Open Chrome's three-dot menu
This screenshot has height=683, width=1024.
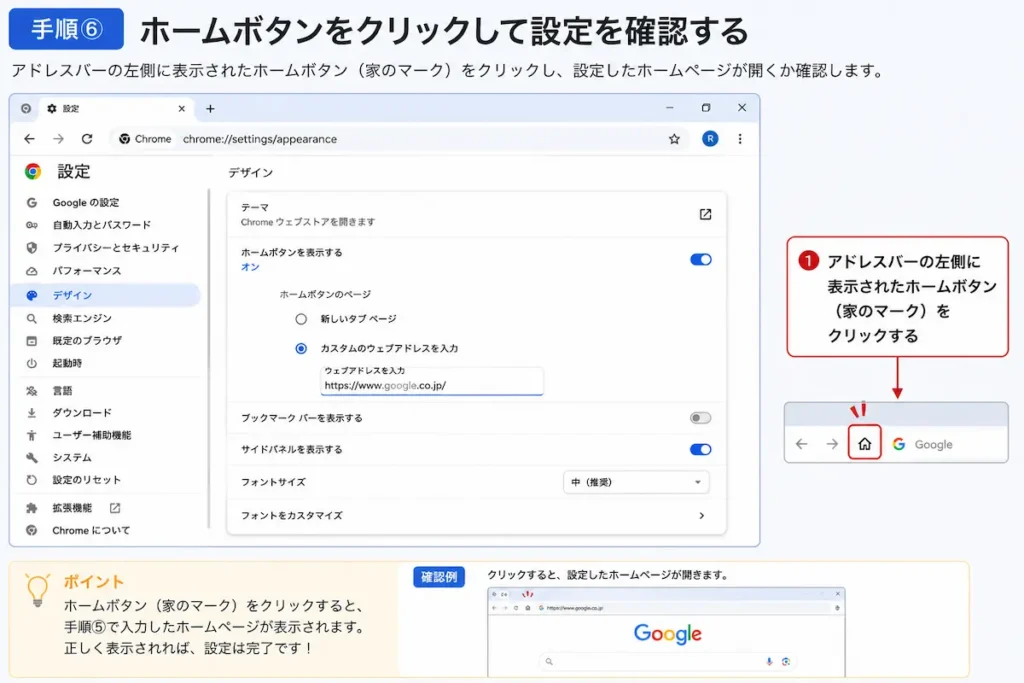click(740, 139)
